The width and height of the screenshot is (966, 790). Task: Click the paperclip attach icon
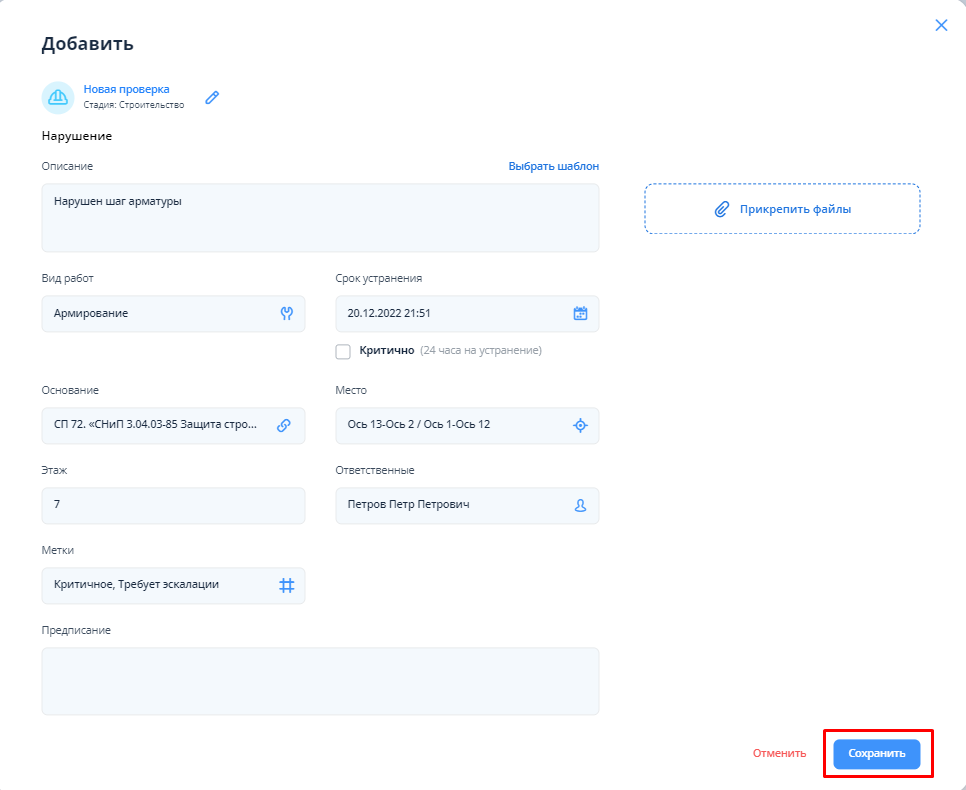[x=721, y=209]
